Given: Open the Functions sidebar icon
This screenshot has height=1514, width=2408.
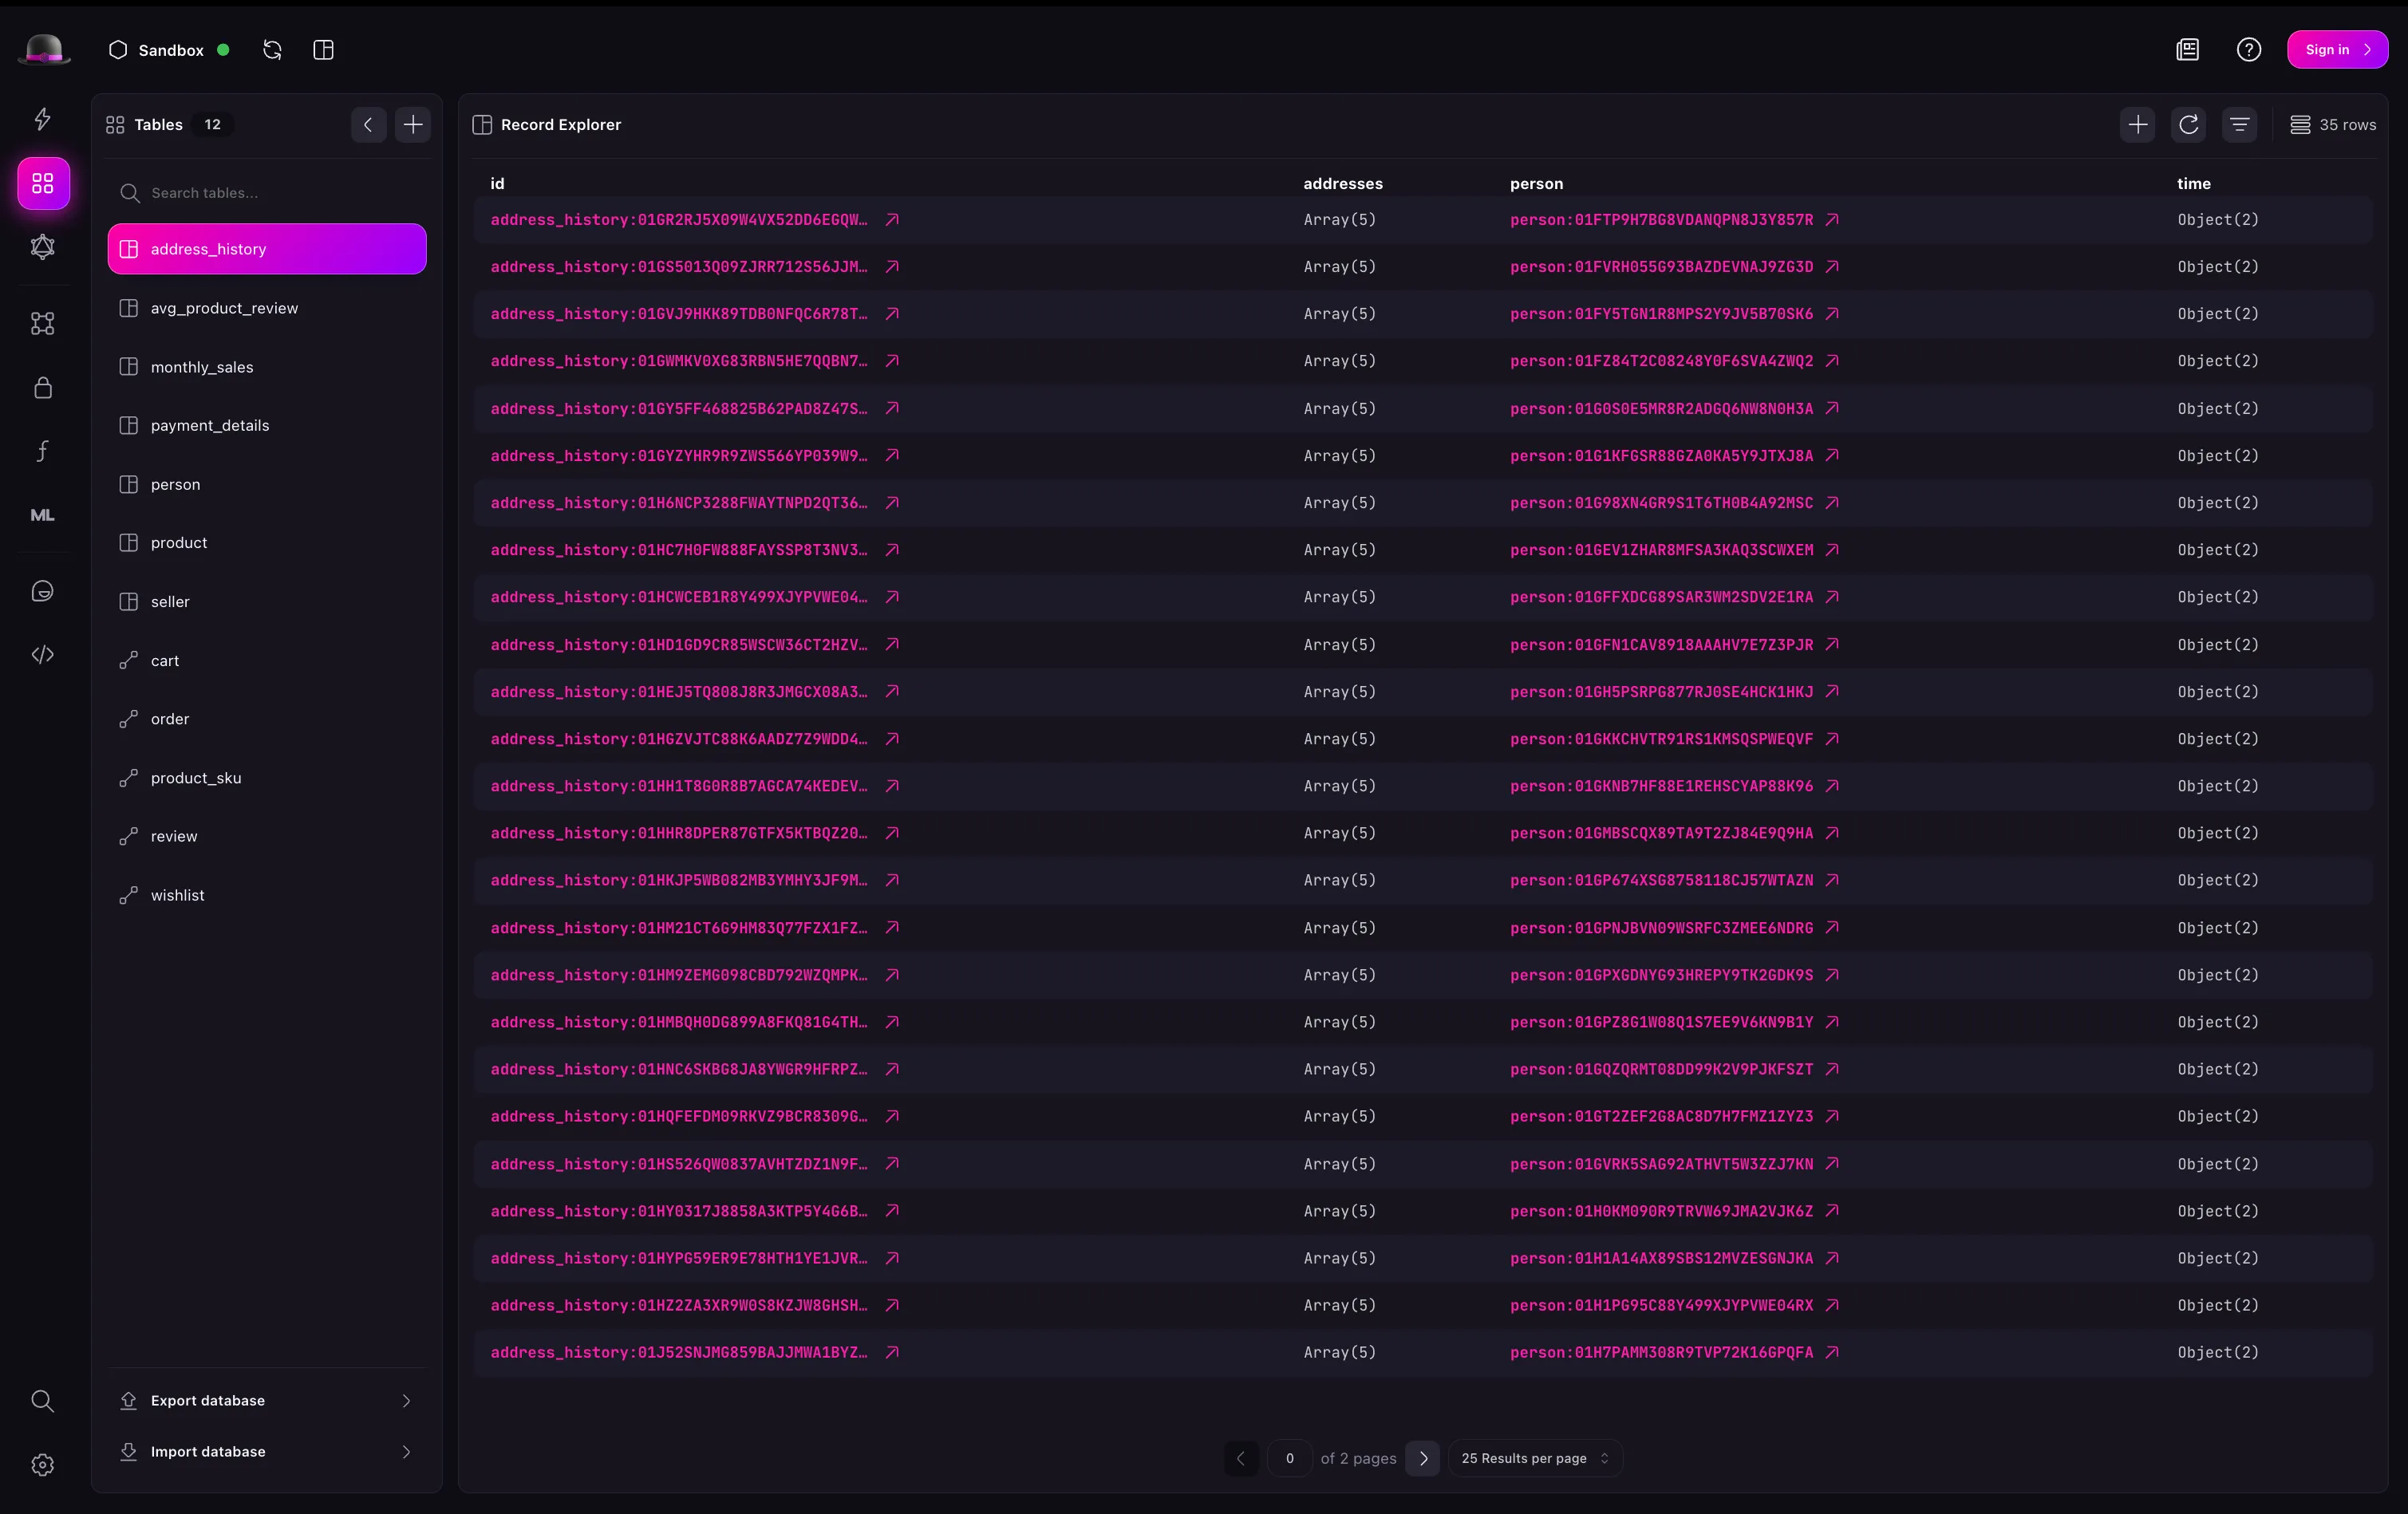Looking at the screenshot, I should point(42,451).
